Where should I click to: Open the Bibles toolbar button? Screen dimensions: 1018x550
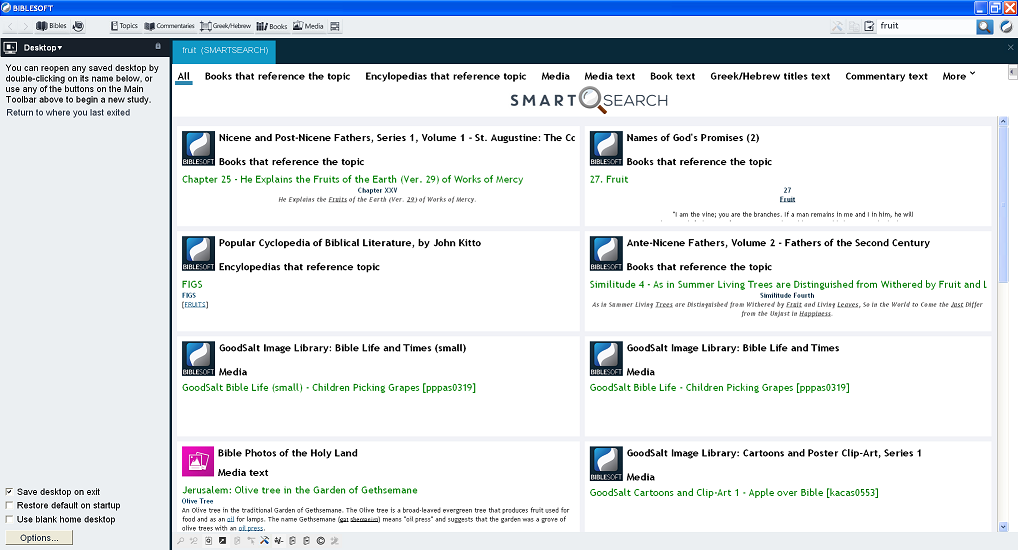coord(51,26)
